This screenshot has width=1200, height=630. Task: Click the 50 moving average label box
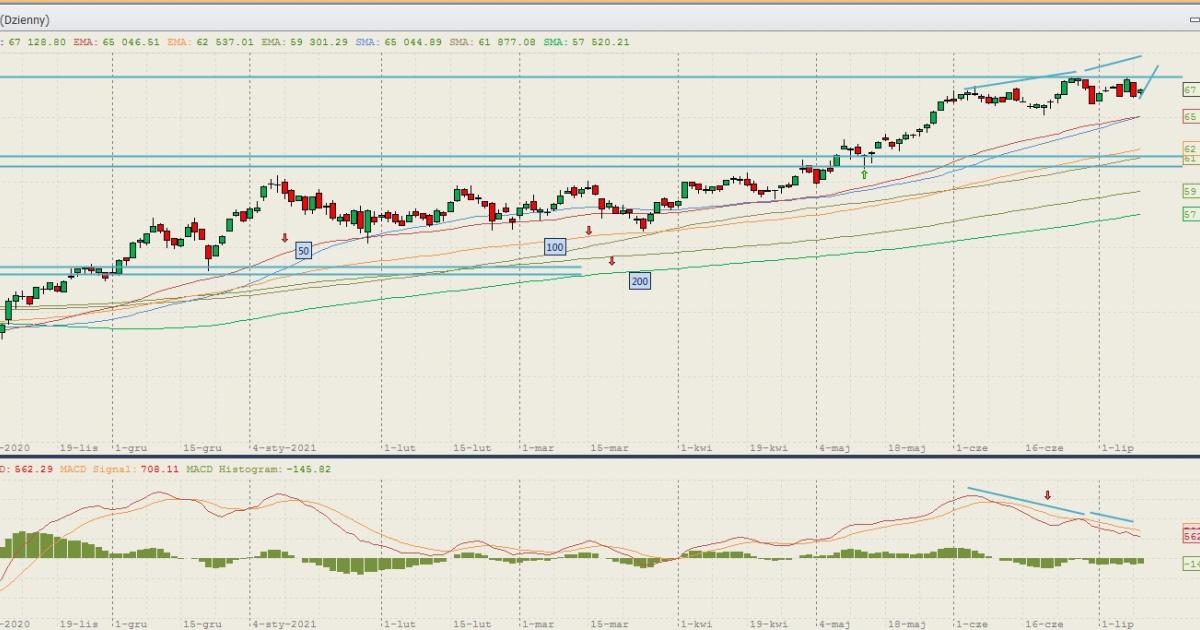pyautogui.click(x=303, y=251)
